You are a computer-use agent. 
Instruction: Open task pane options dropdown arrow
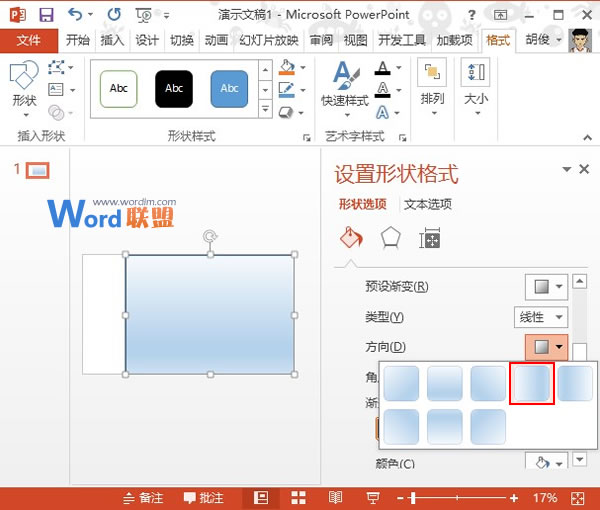(566, 169)
